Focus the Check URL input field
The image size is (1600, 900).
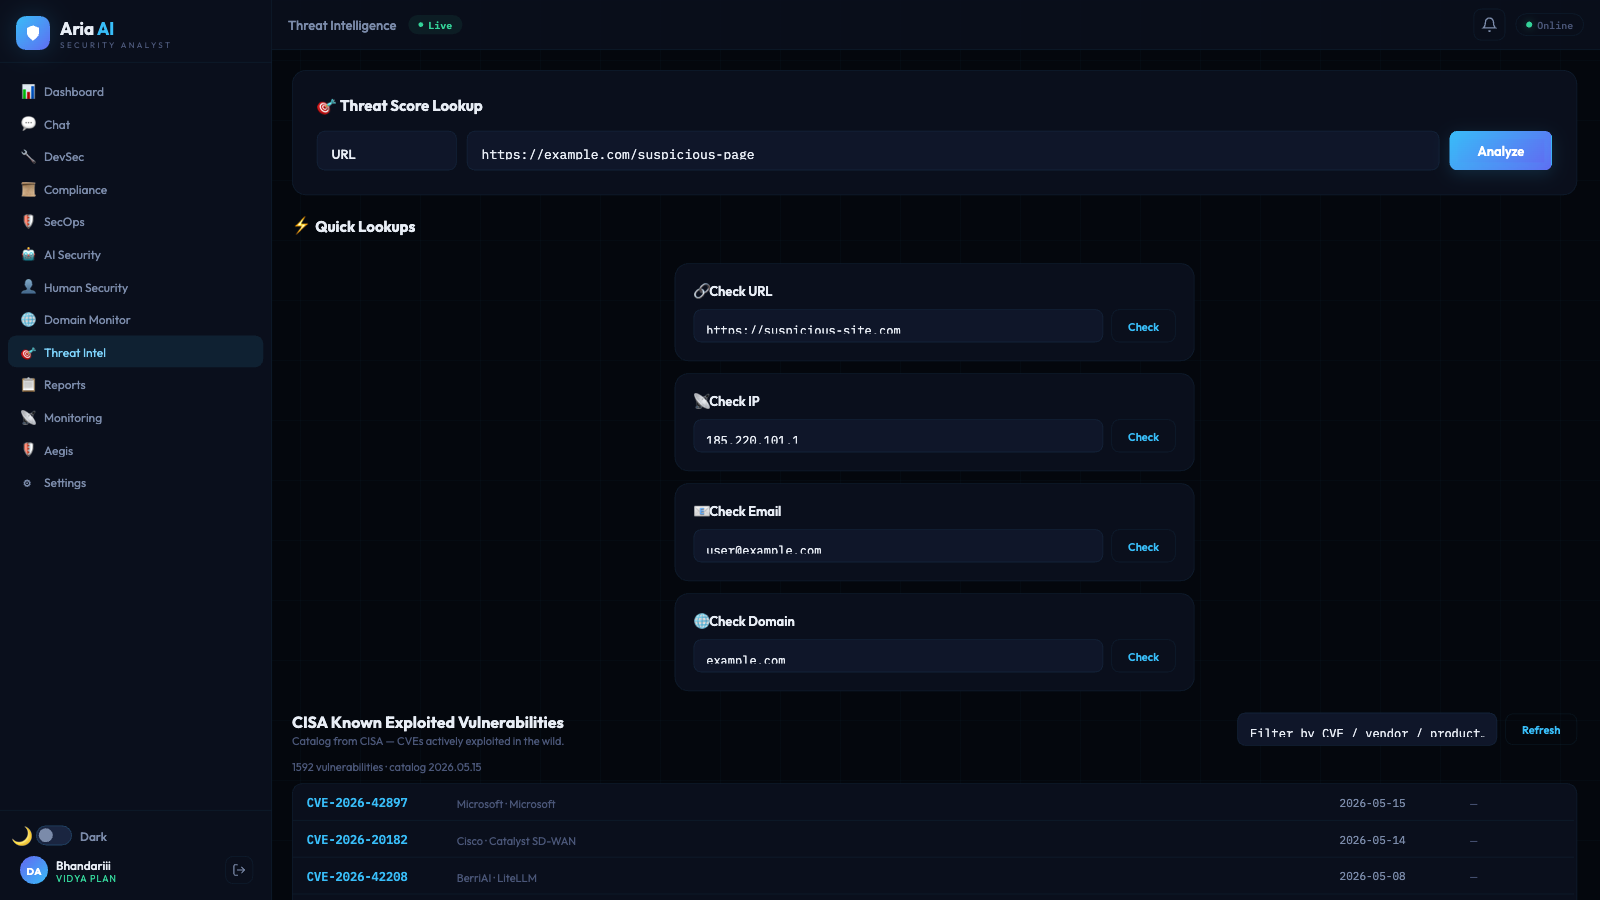[898, 326]
